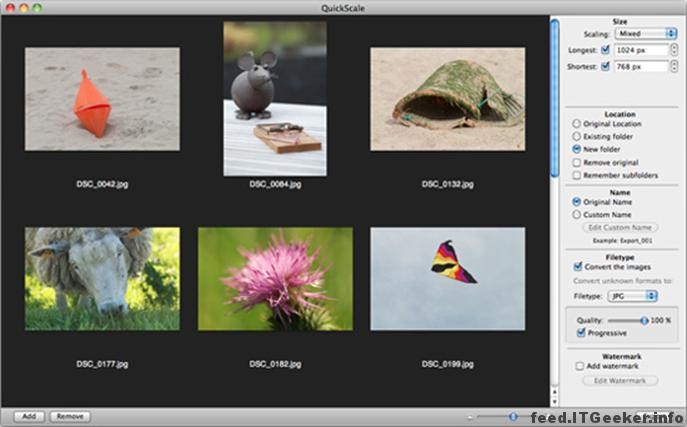This screenshot has height=427, width=687.
Task: Toggle the Longest dimension checkbox
Action: (606, 50)
